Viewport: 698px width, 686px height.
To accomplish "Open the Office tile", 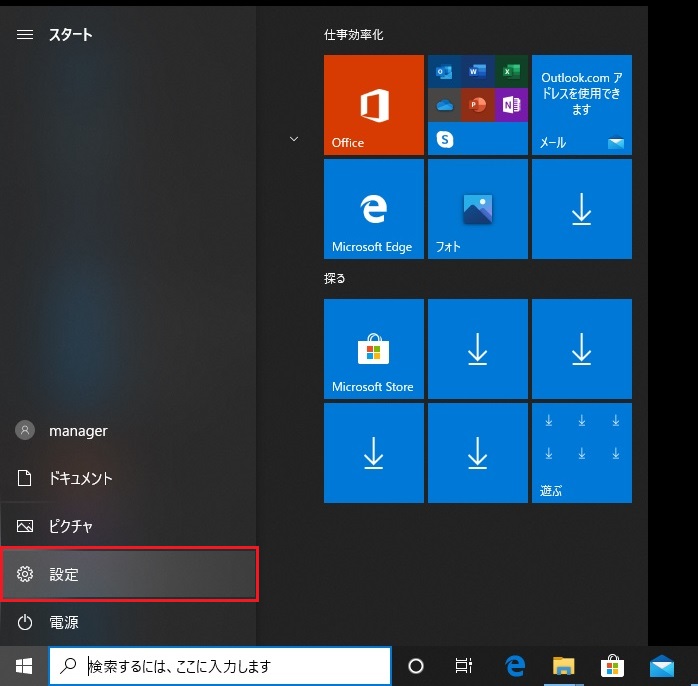I will [373, 105].
